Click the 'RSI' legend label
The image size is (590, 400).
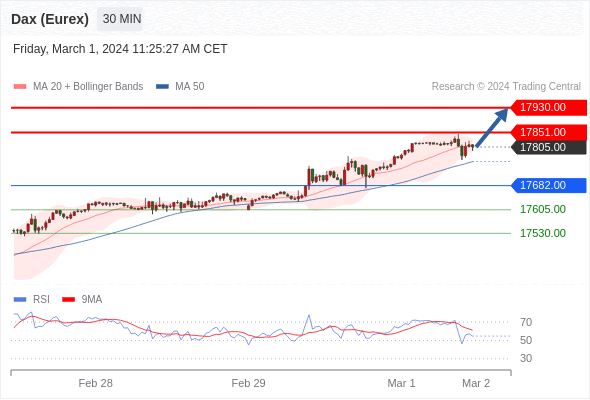(x=41, y=300)
